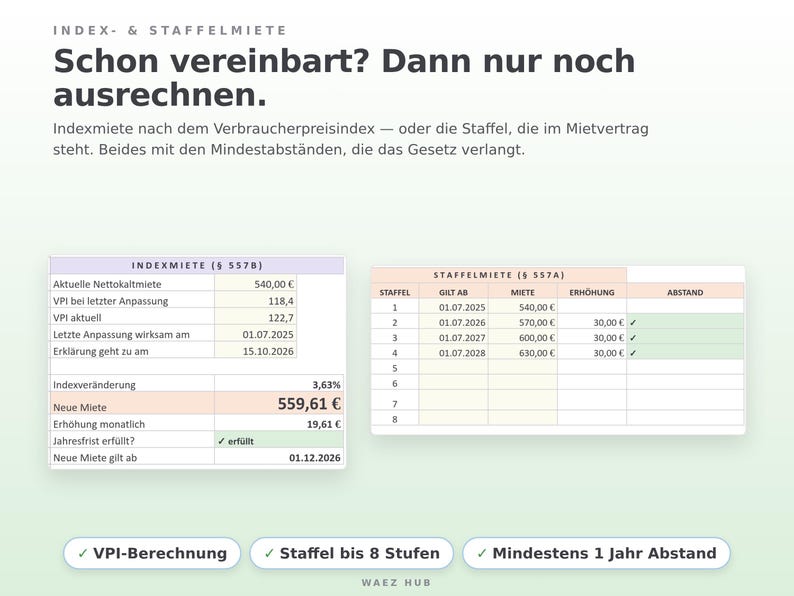Click the STAFFEL column header

click(x=395, y=292)
